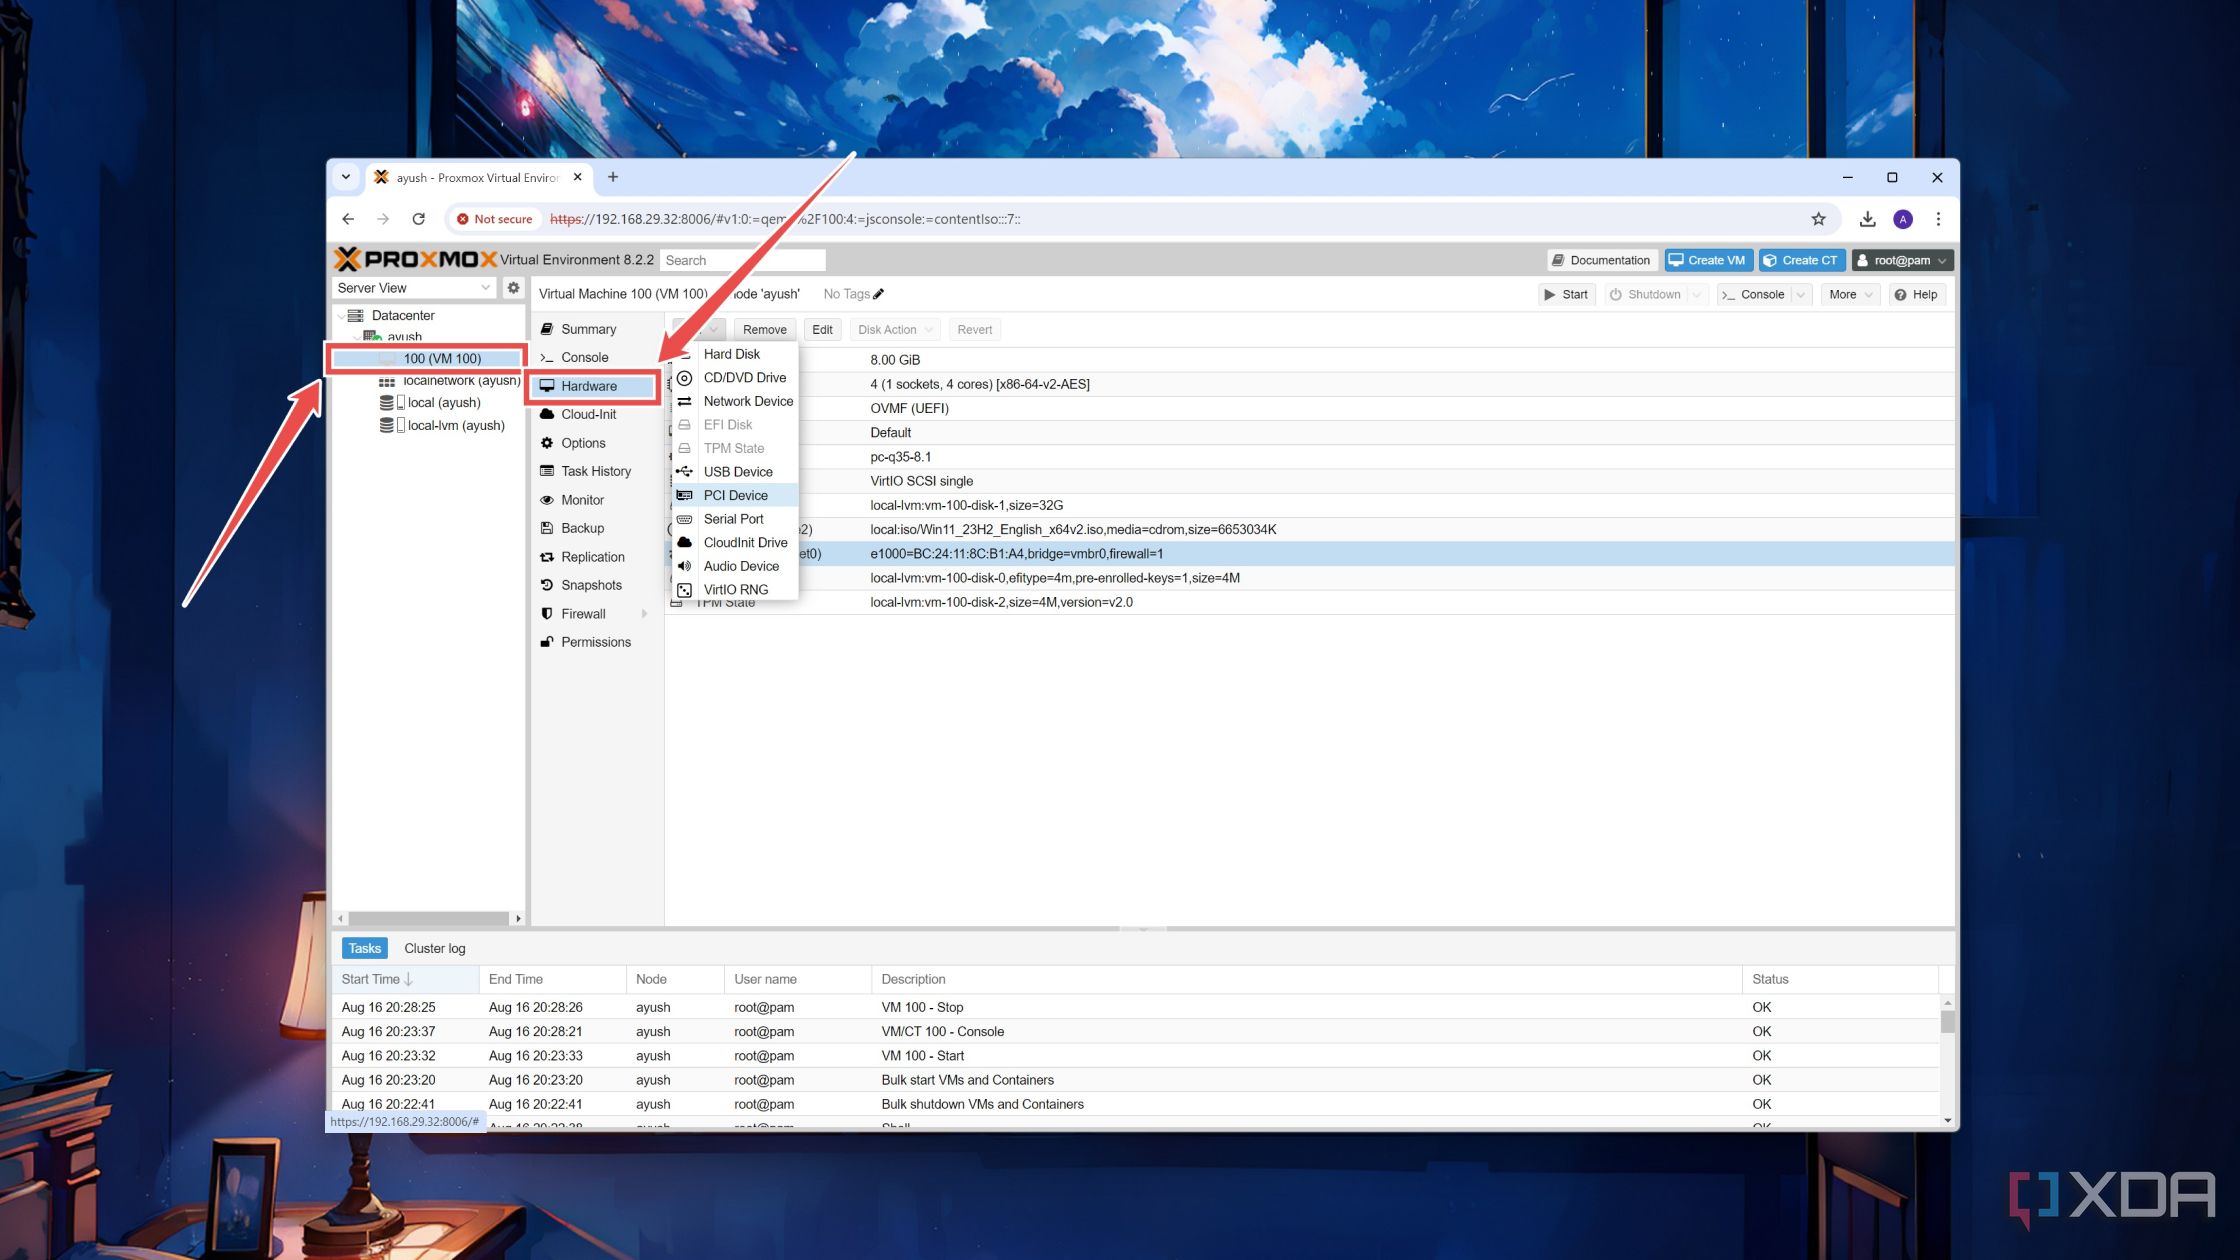Click the Not secure site info badge
Viewport: 2240px width, 1260px height.
point(494,219)
